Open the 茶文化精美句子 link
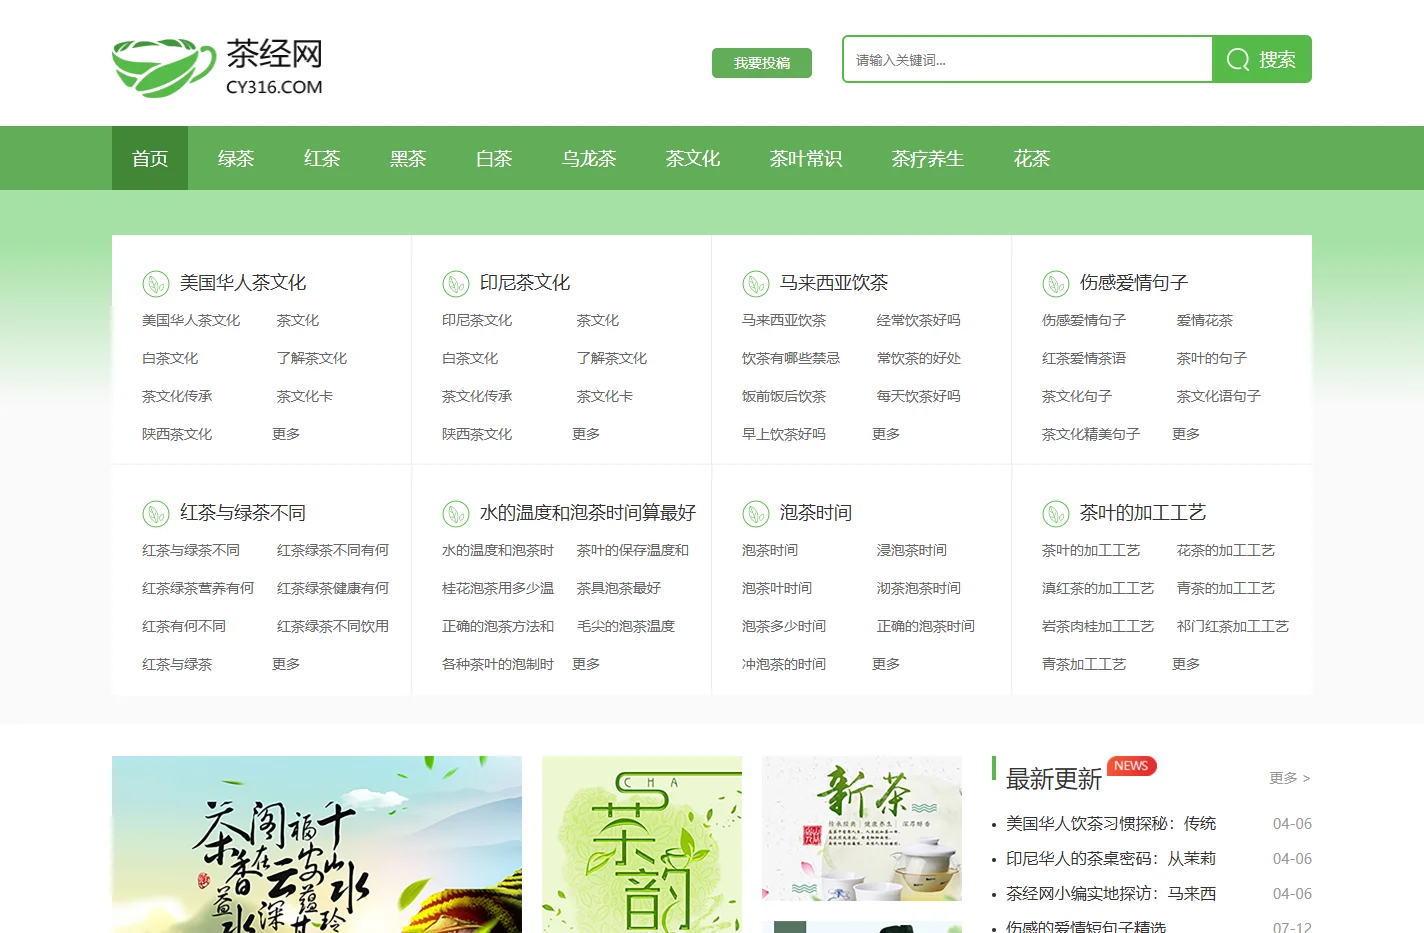Viewport: 1424px width, 933px height. 1091,434
